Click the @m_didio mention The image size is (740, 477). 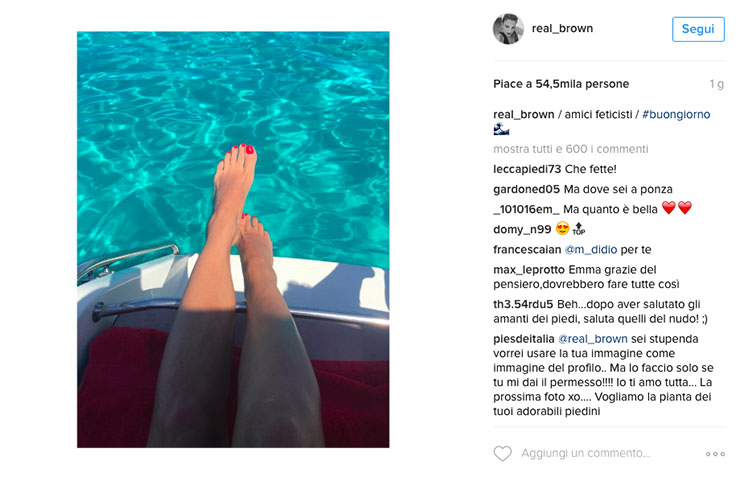(x=590, y=249)
